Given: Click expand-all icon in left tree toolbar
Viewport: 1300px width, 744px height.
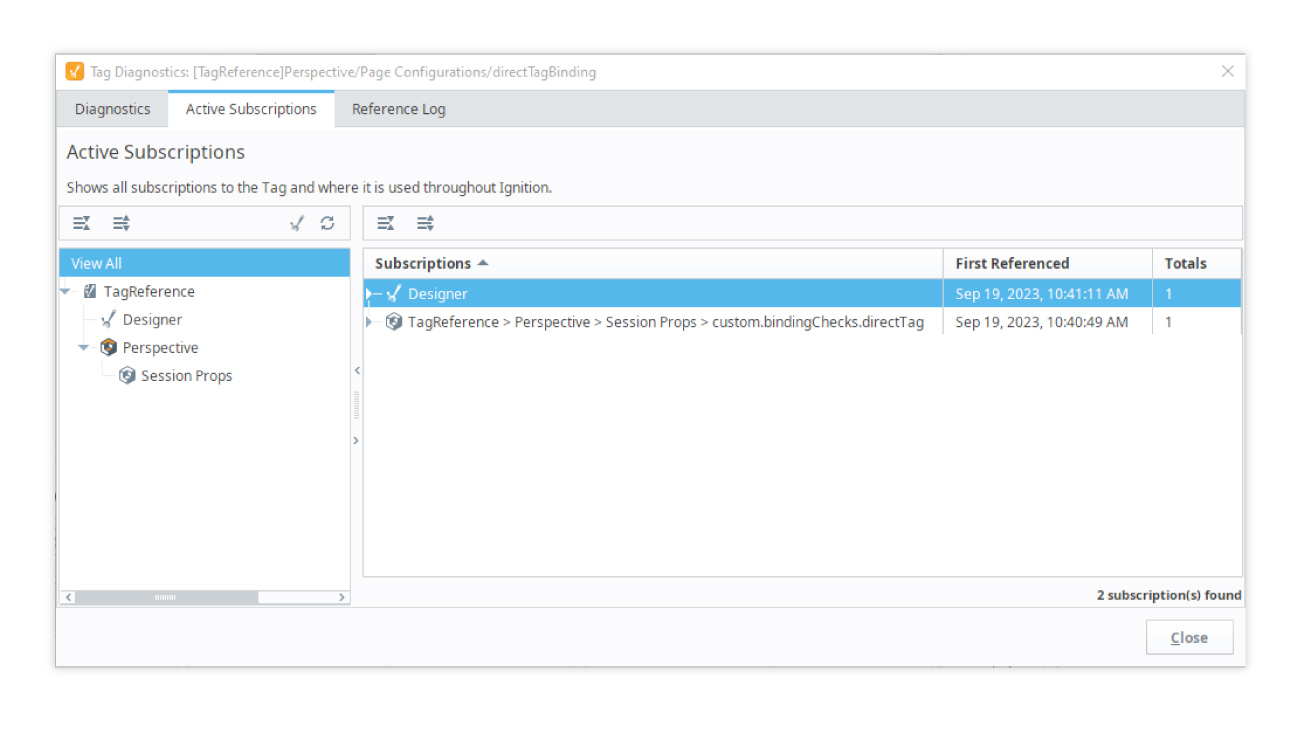Looking at the screenshot, I should 121,223.
